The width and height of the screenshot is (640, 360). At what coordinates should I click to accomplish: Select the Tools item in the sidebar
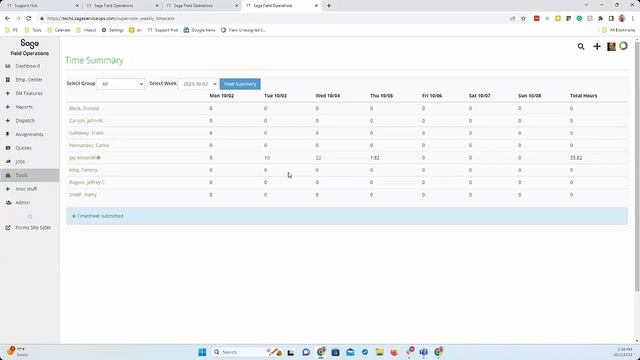pyautogui.click(x=29, y=175)
